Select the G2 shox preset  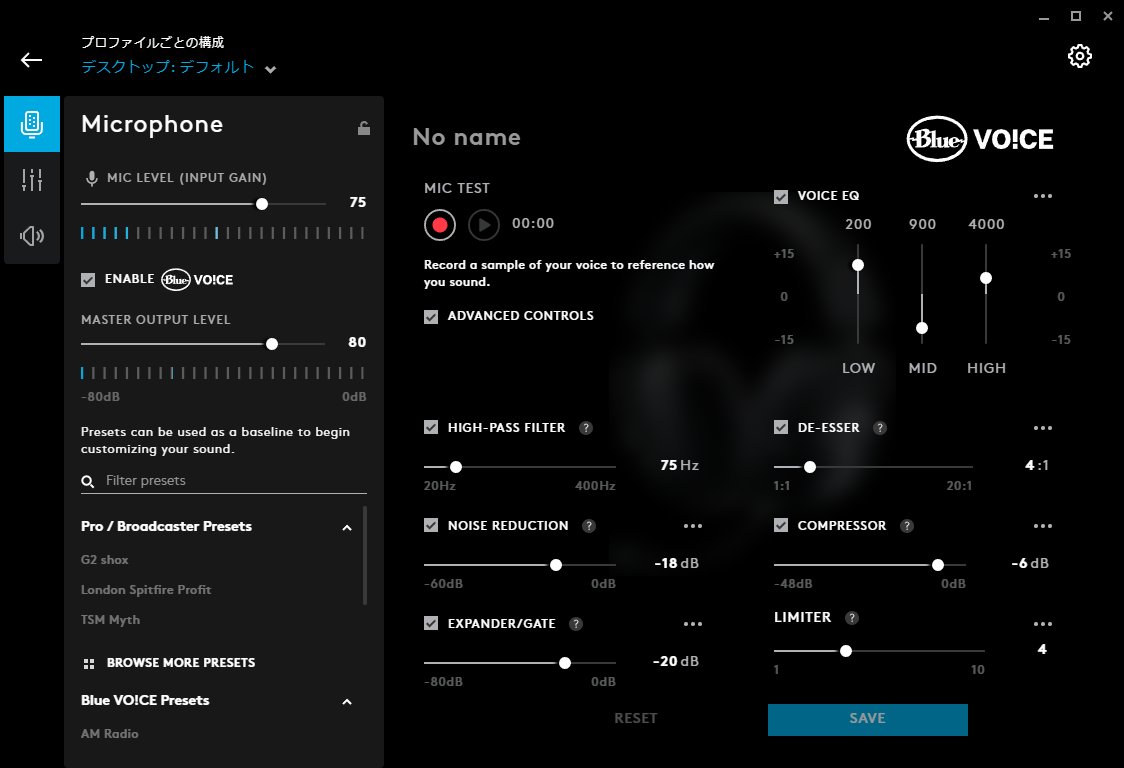tap(105, 559)
